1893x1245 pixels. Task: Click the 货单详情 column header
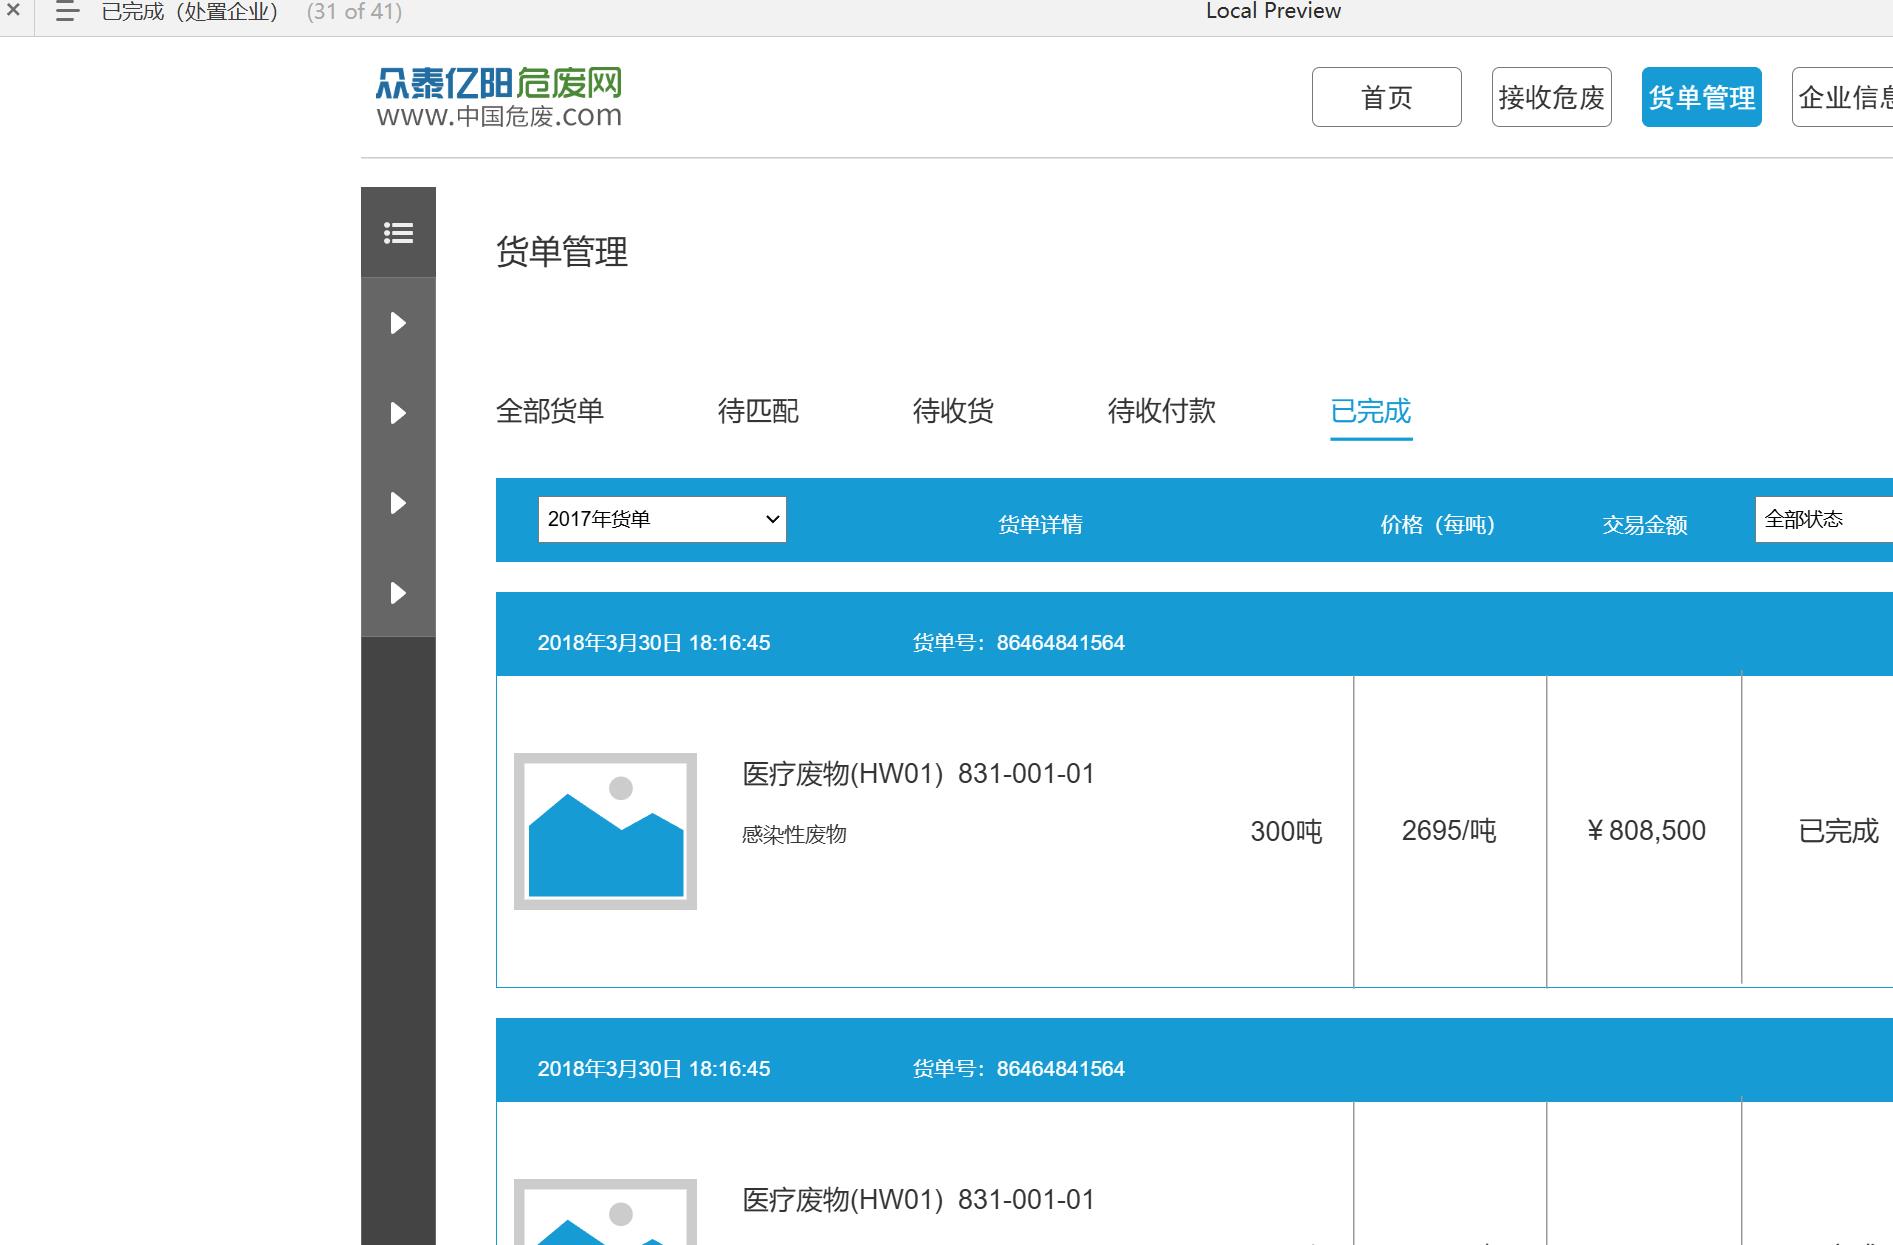click(x=1040, y=525)
